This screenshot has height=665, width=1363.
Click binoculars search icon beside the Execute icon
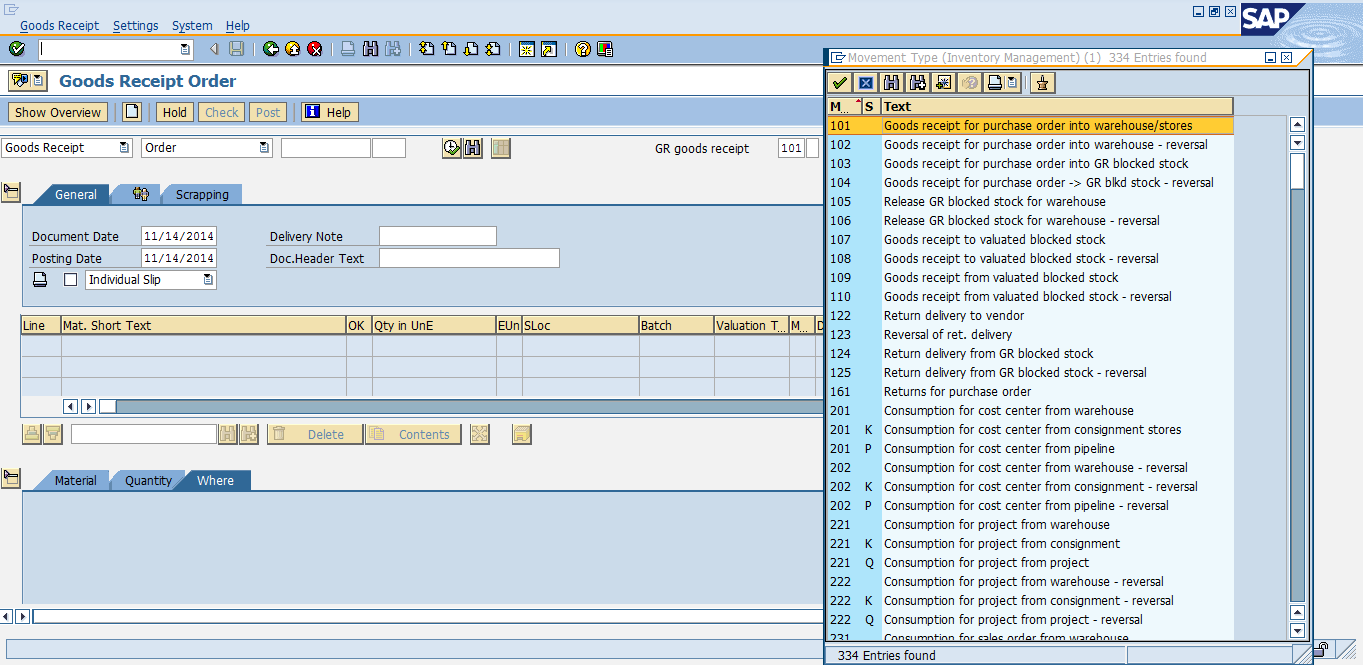[x=472, y=148]
